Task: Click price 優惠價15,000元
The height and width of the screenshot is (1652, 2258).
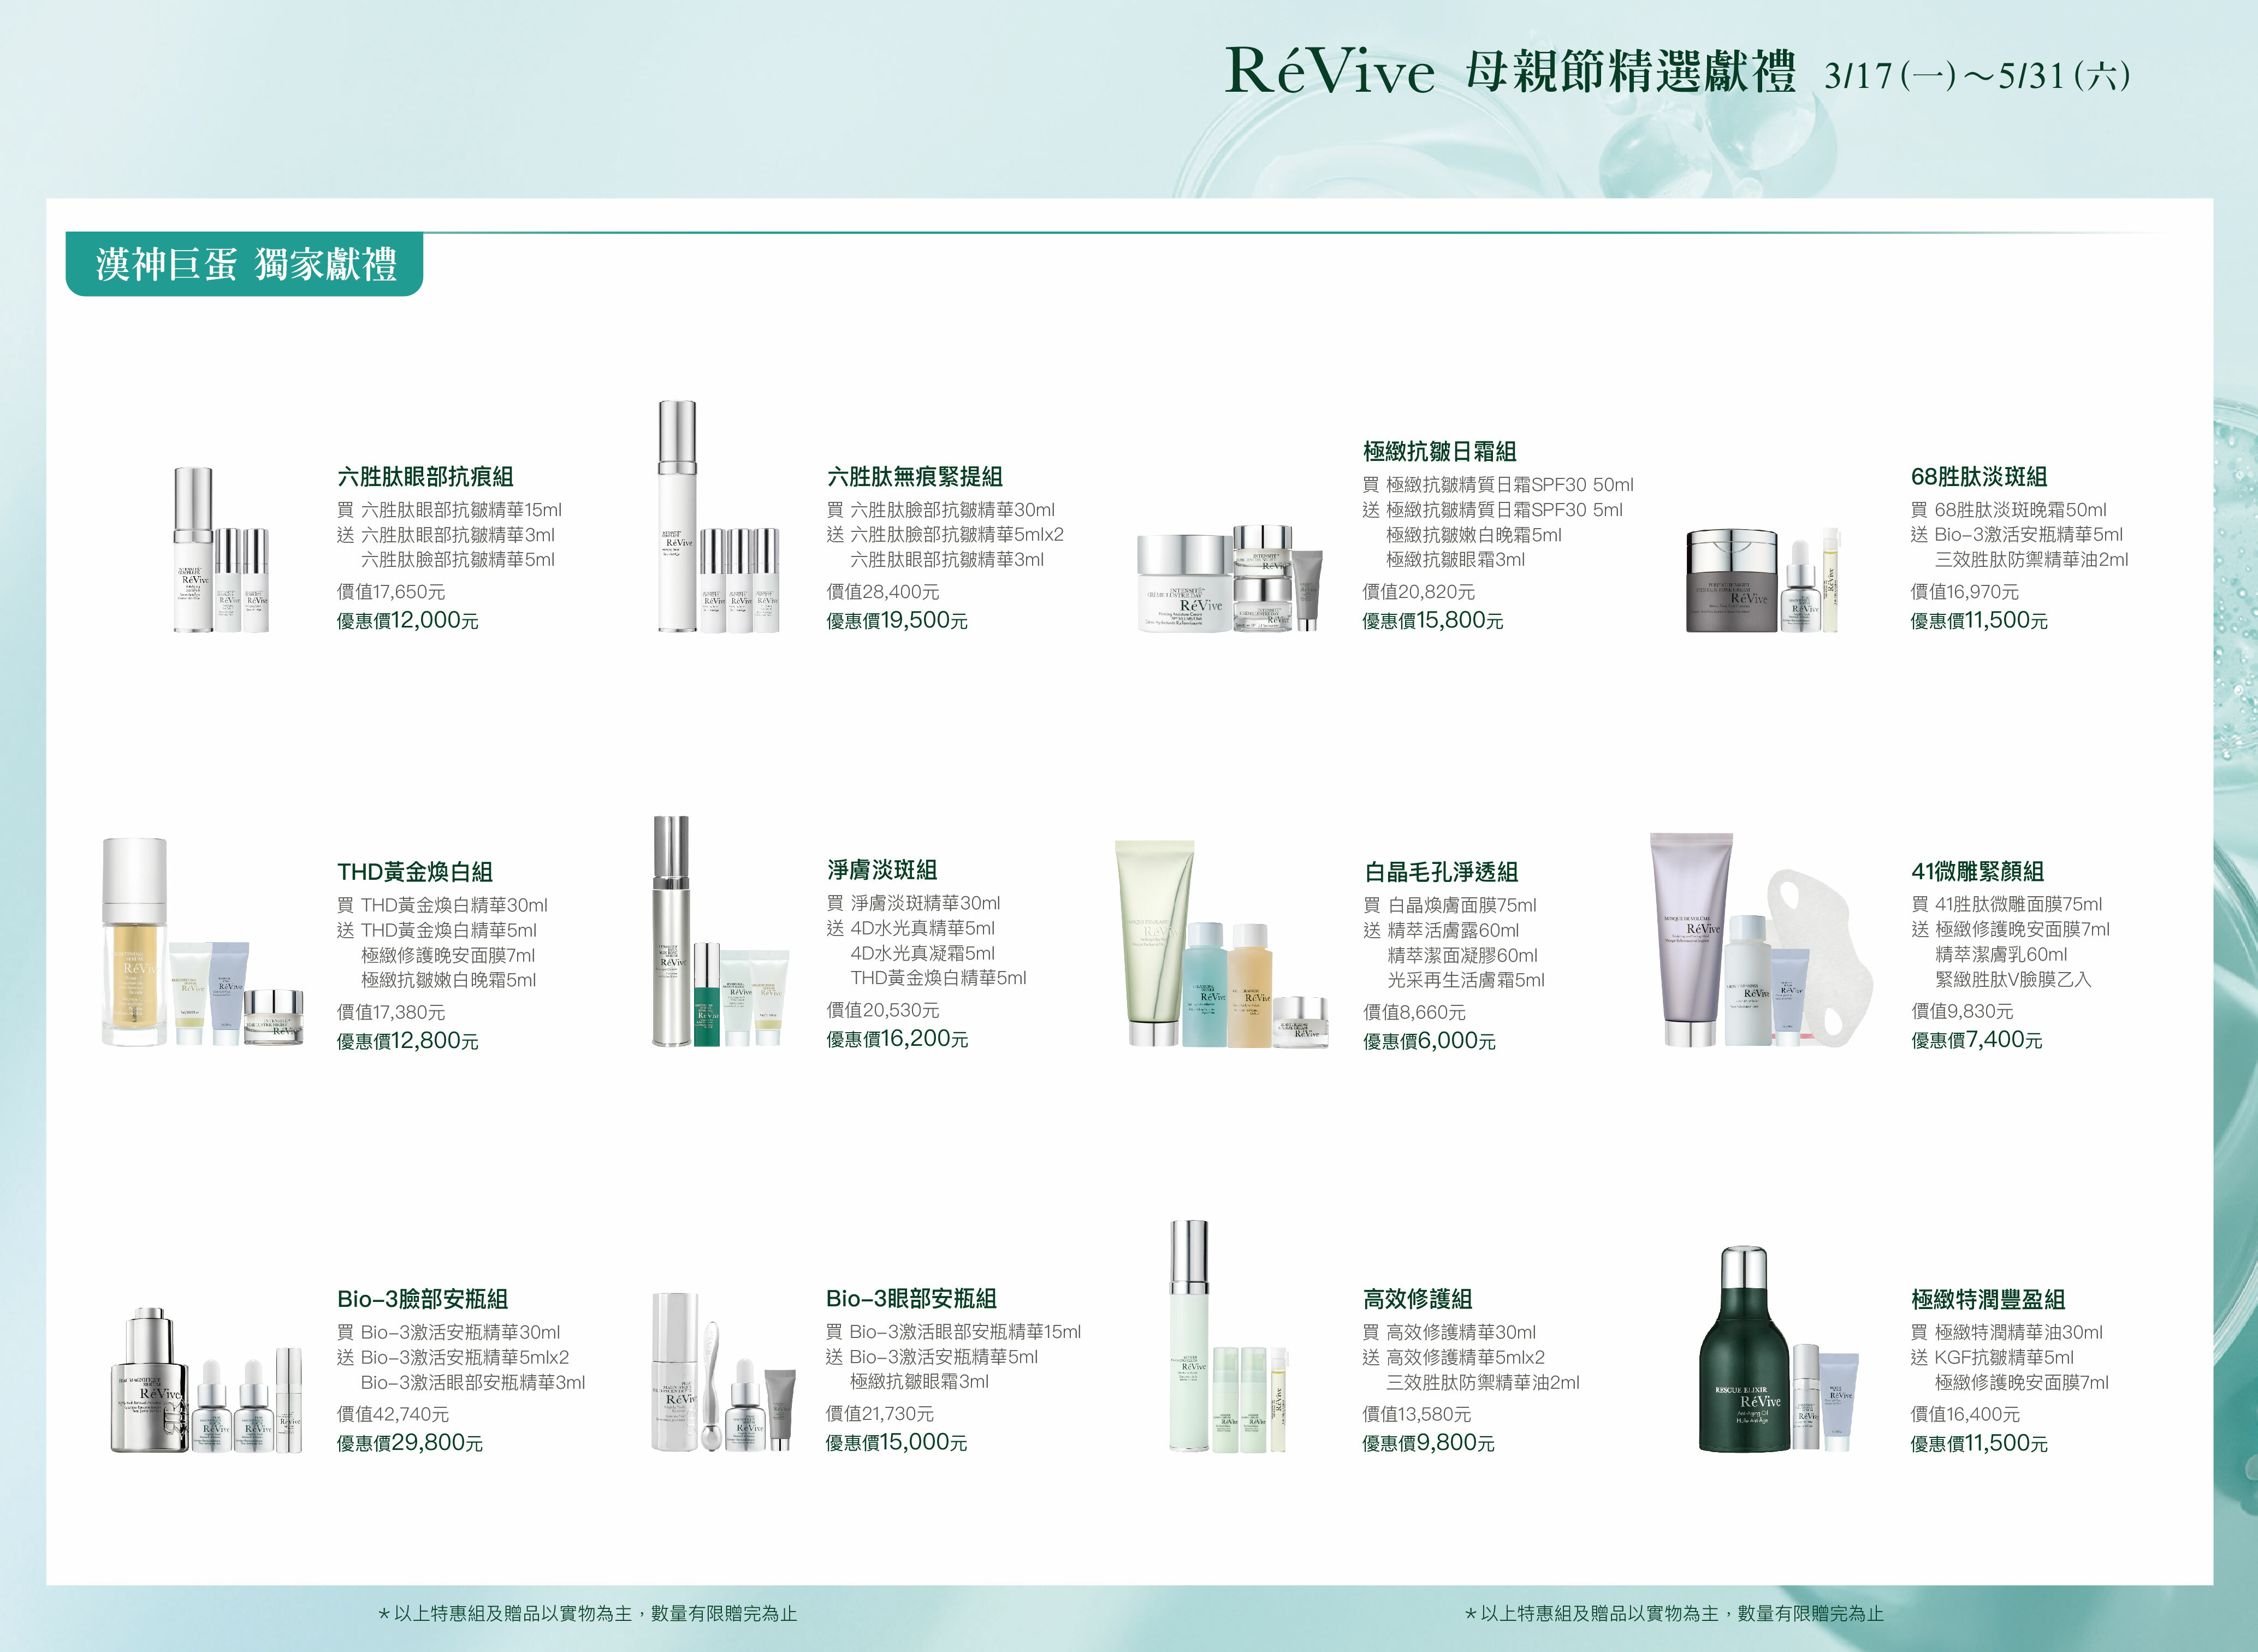Action: [896, 1442]
